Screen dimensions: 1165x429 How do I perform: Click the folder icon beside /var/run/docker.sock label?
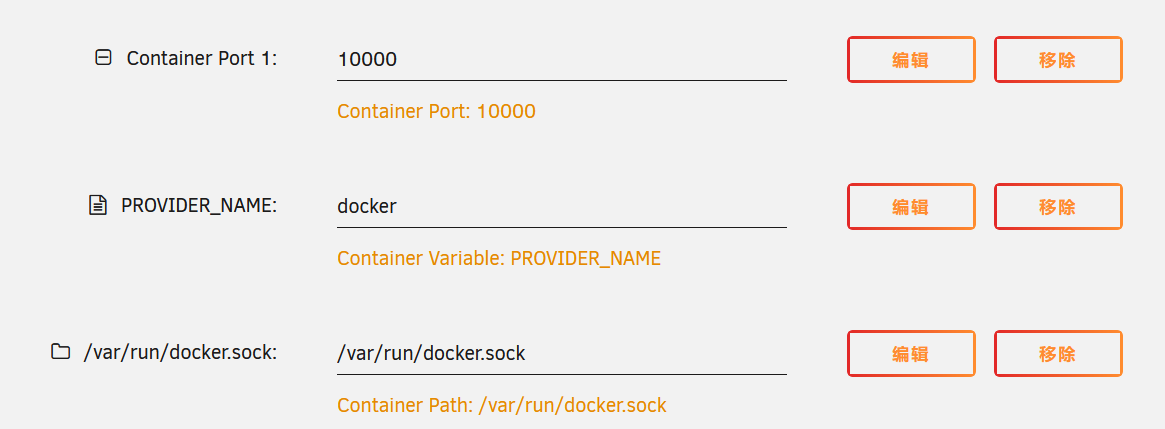[x=60, y=351]
